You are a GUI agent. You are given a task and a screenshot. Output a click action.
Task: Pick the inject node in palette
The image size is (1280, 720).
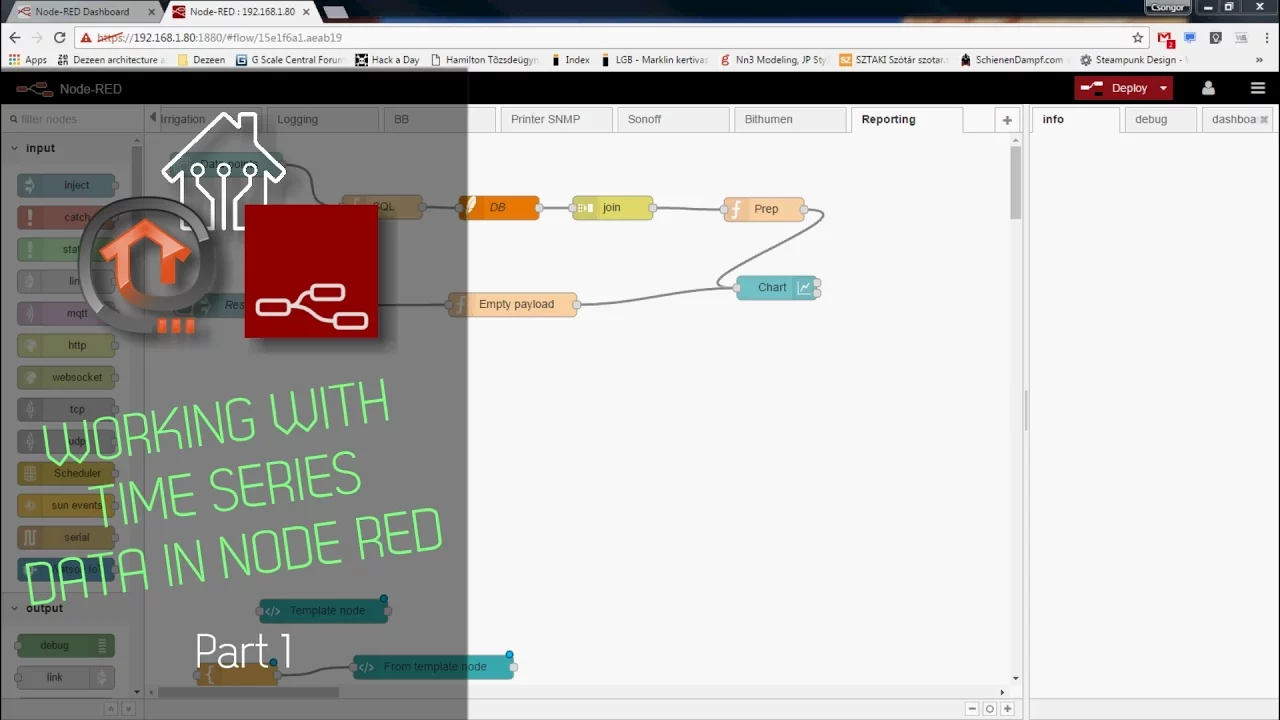pos(67,185)
